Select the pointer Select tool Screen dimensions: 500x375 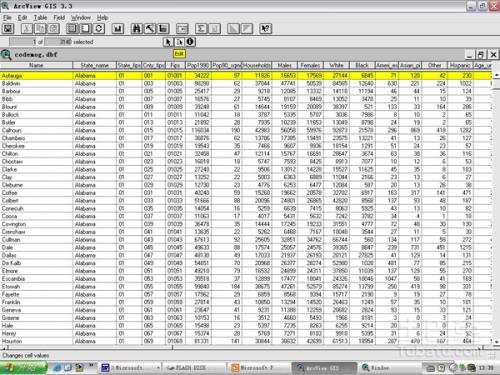168,42
